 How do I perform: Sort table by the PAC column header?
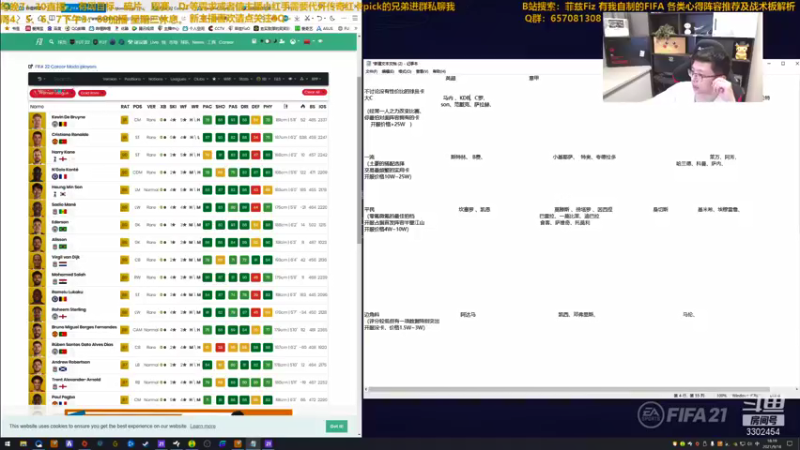(207, 107)
